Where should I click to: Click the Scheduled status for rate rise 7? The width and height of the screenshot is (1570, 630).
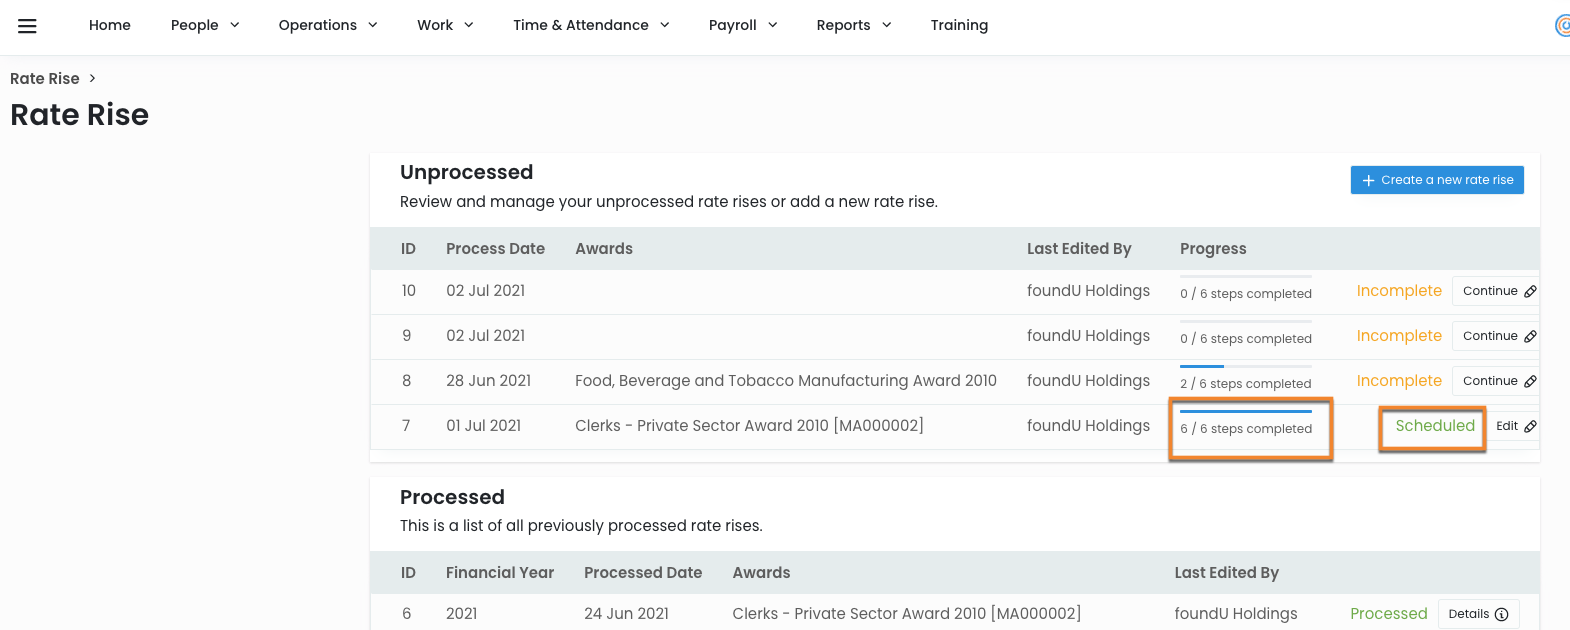pos(1434,426)
